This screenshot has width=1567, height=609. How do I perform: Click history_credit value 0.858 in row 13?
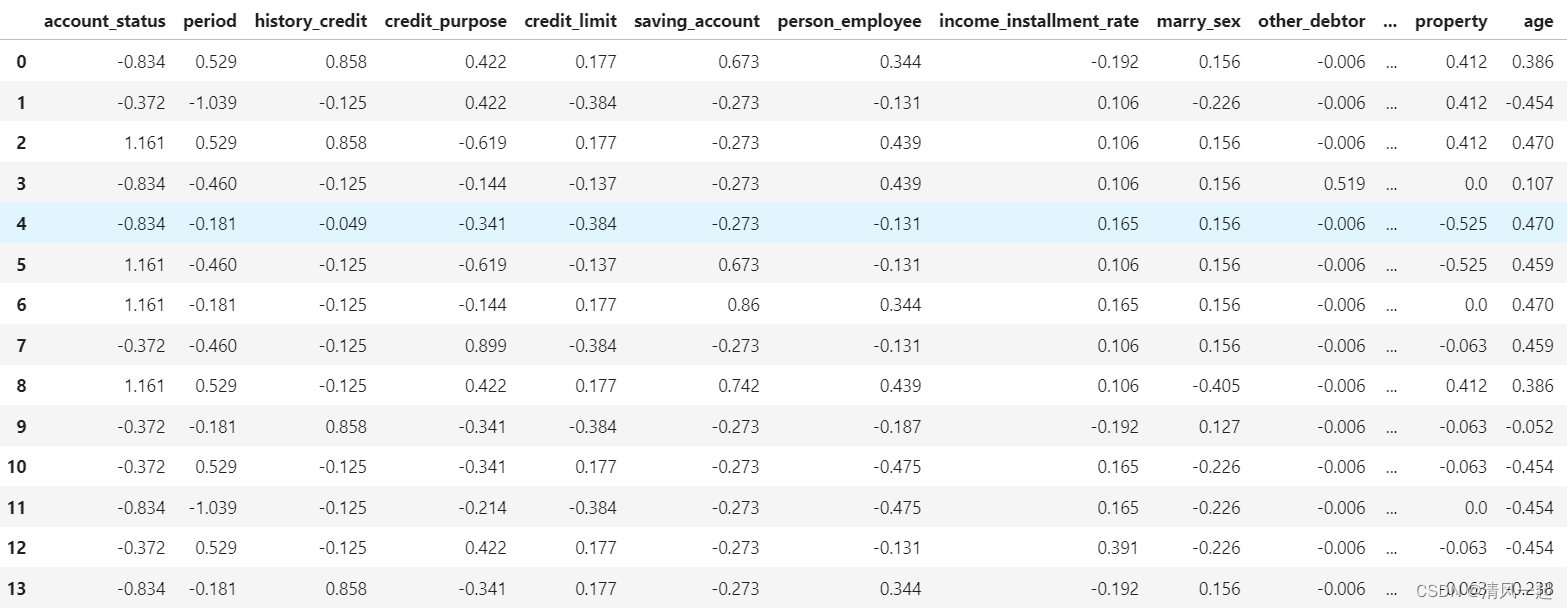coord(347,589)
